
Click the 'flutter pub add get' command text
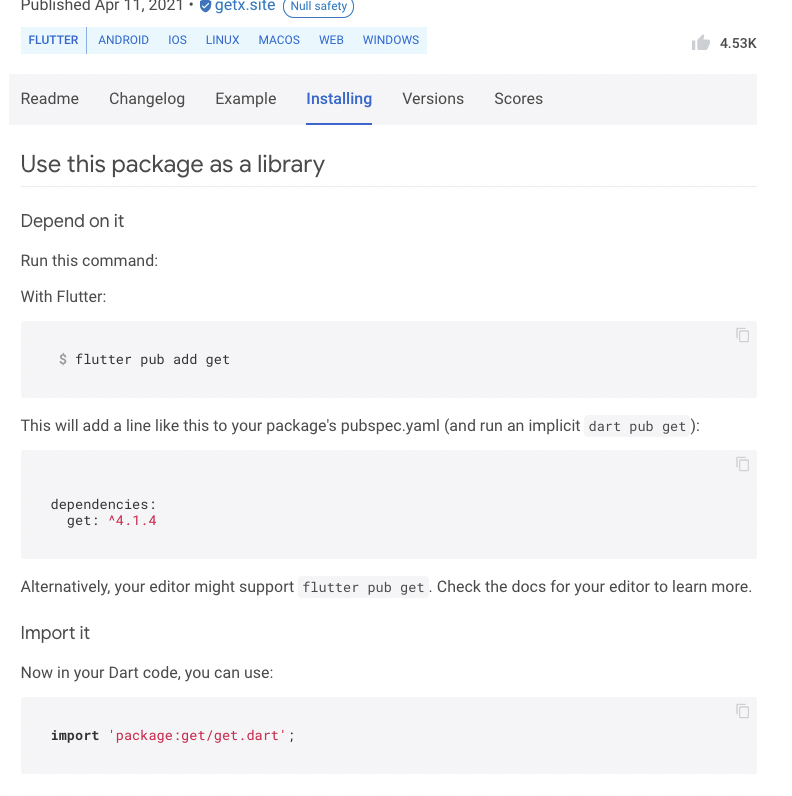coord(152,359)
